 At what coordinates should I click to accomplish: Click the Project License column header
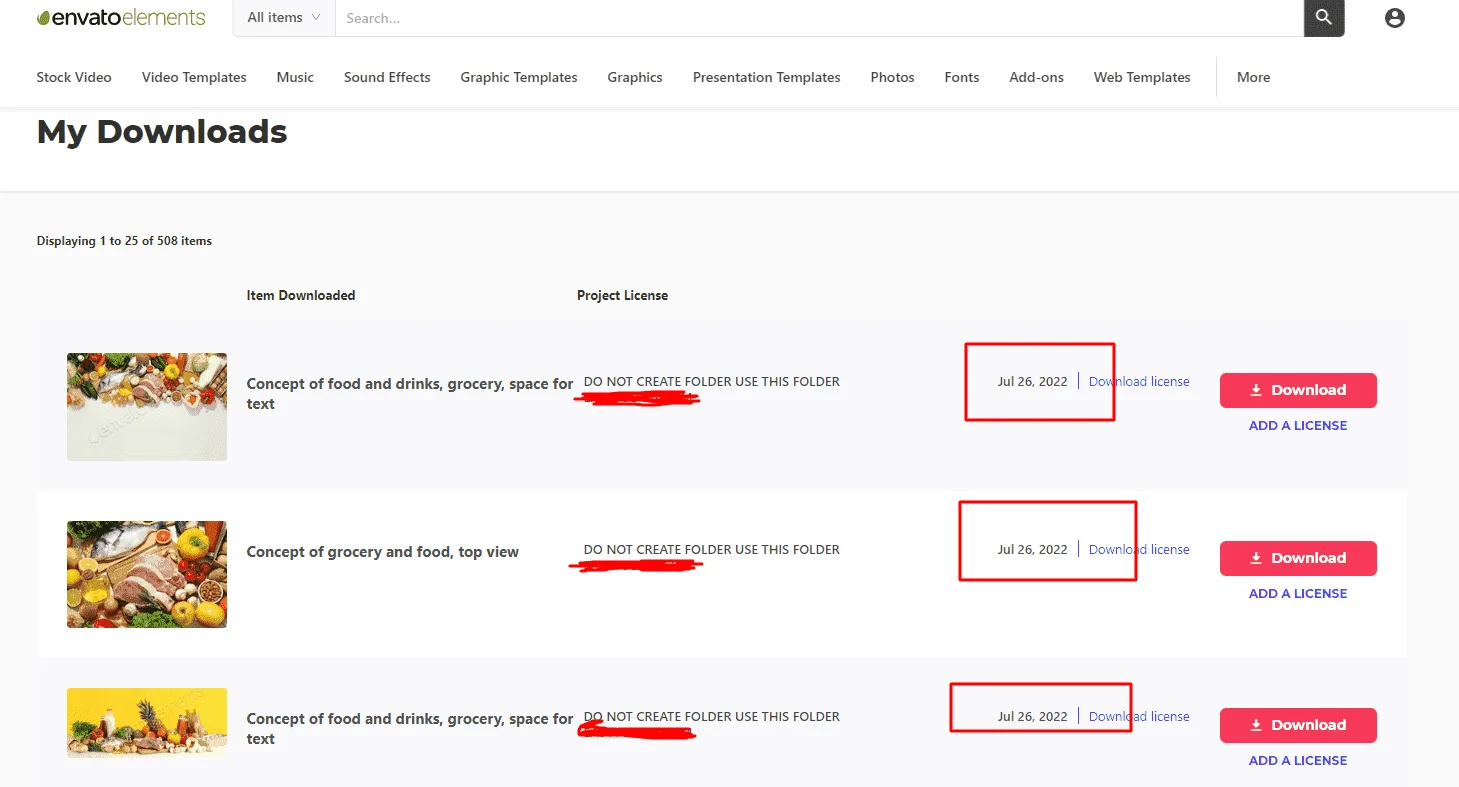[x=622, y=295]
